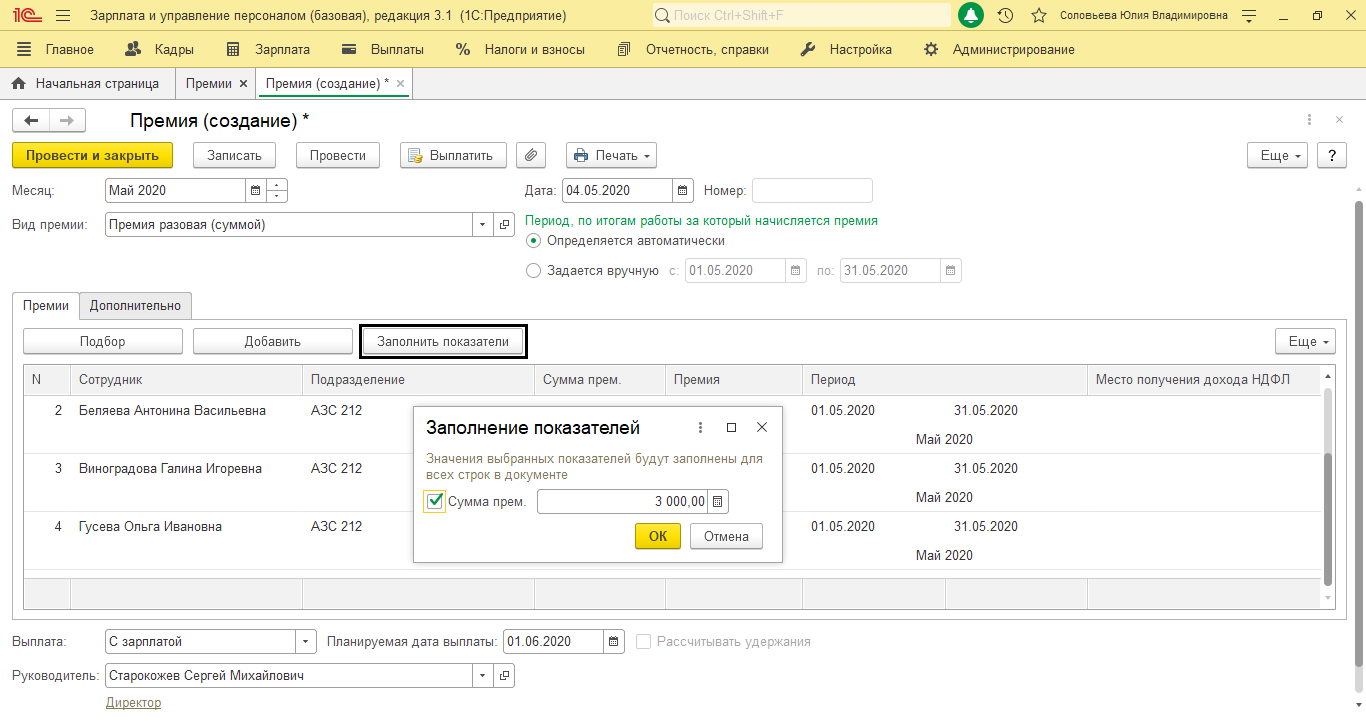Viewport: 1366px width, 728px height.
Task: Uncheck the Сумма прем. checkbox
Action: point(435,501)
